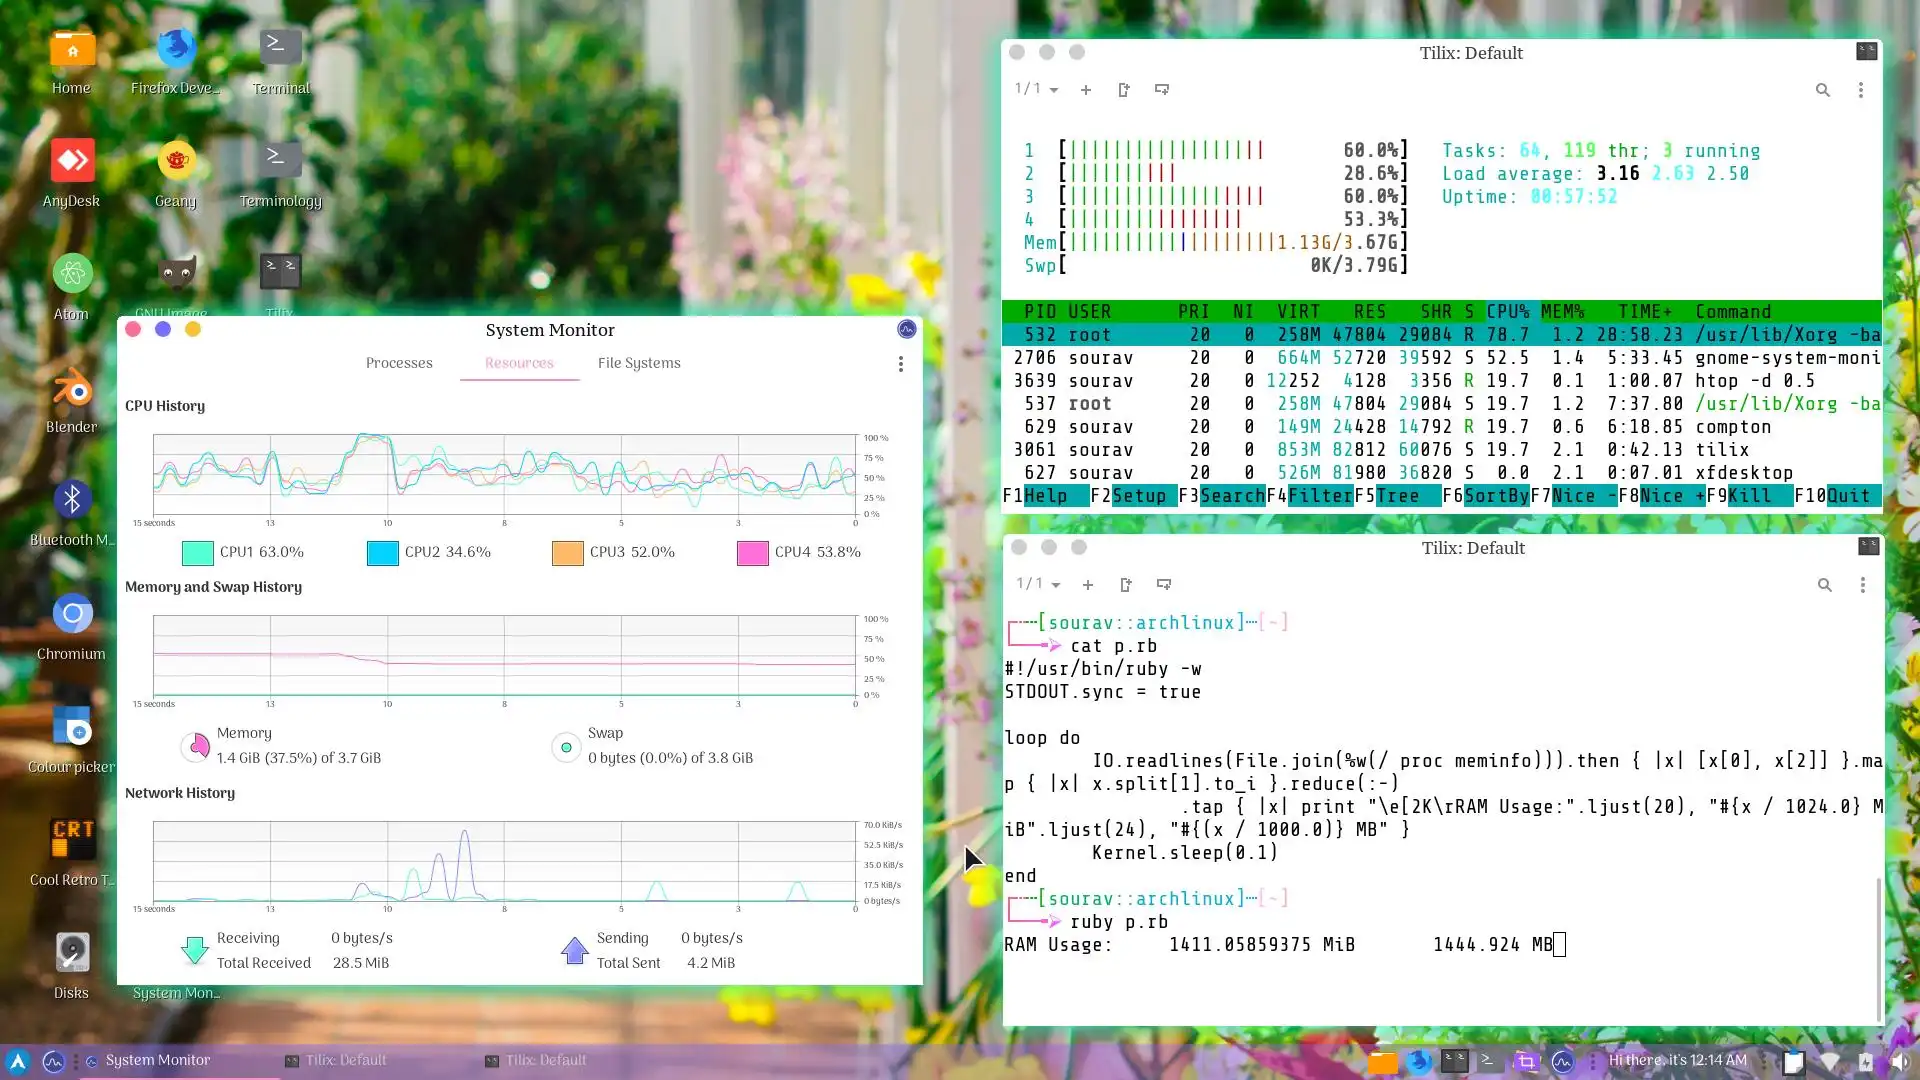Click the volume icon in system tray
Screen dimensions: 1920x1080
[1899, 1062]
